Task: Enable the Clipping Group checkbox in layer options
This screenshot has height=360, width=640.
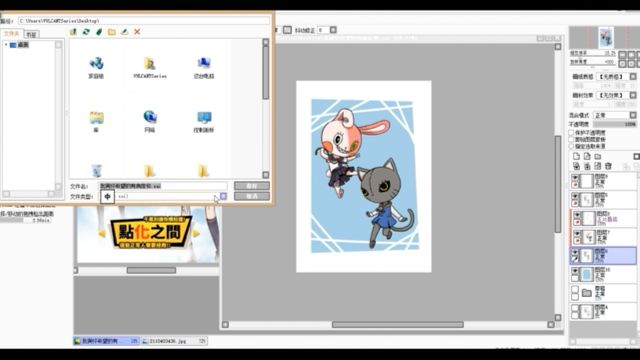Action: (571, 139)
